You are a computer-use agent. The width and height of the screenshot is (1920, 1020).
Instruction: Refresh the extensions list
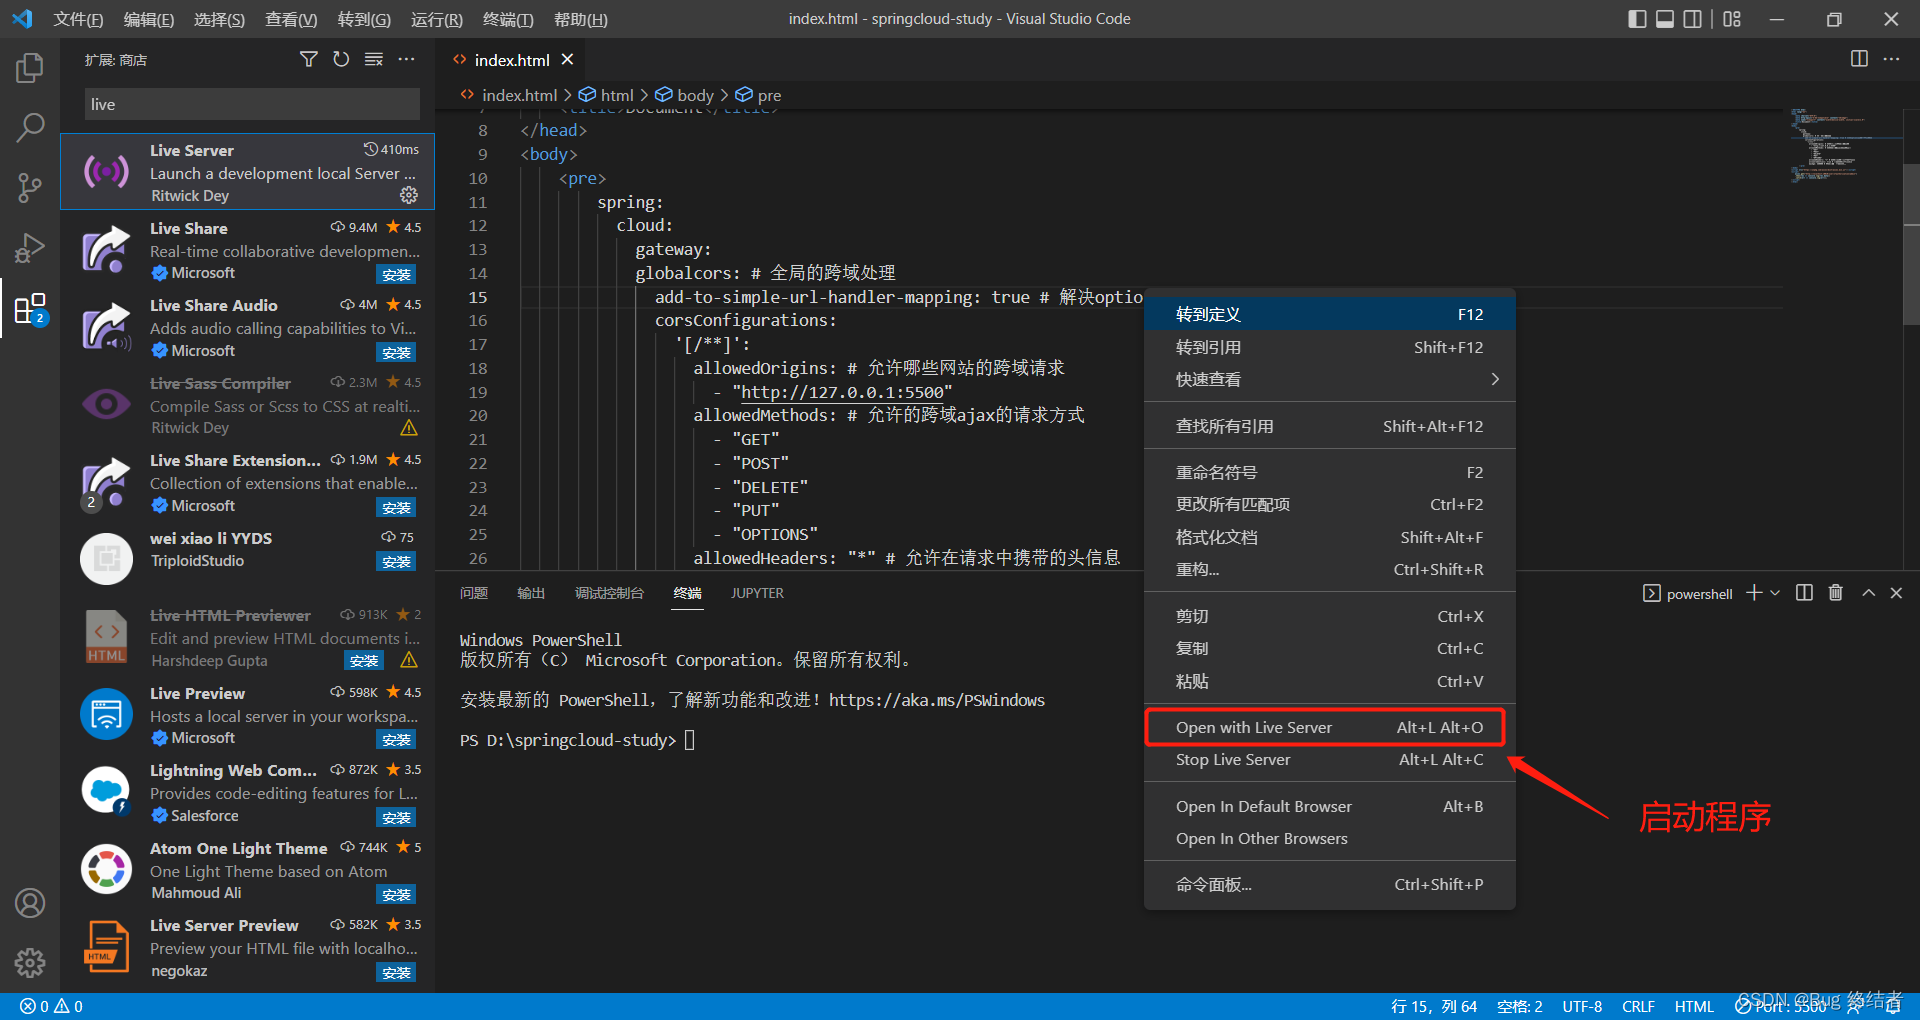(x=341, y=60)
